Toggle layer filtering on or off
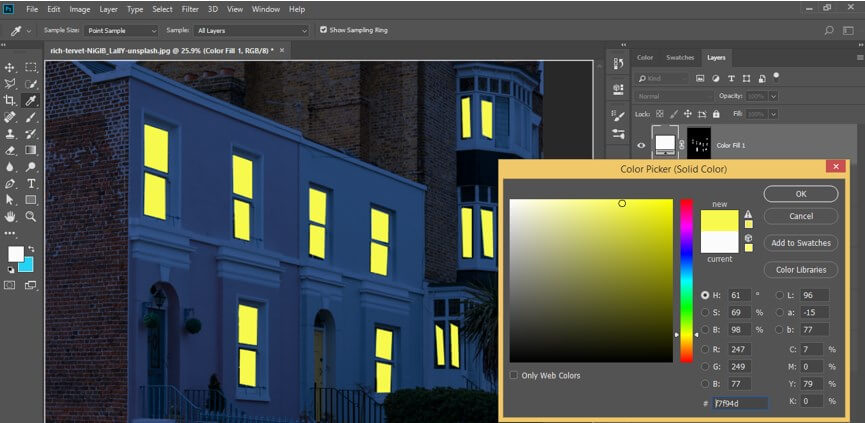865x423 pixels. (x=776, y=76)
